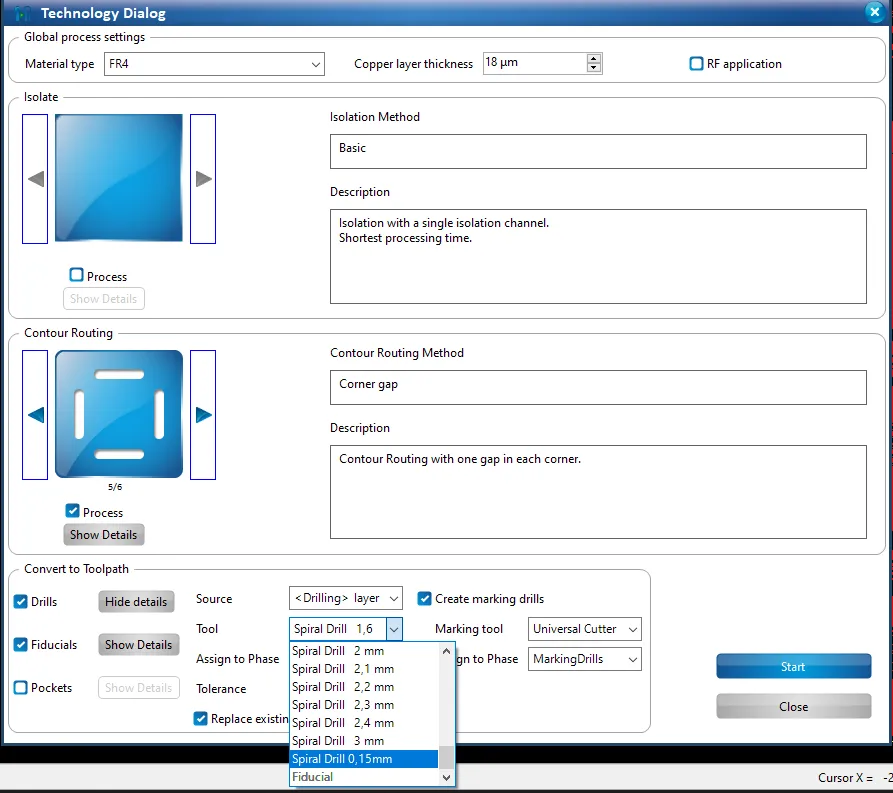
Task: Increase copper layer thickness with up arrow
Action: pos(593,59)
